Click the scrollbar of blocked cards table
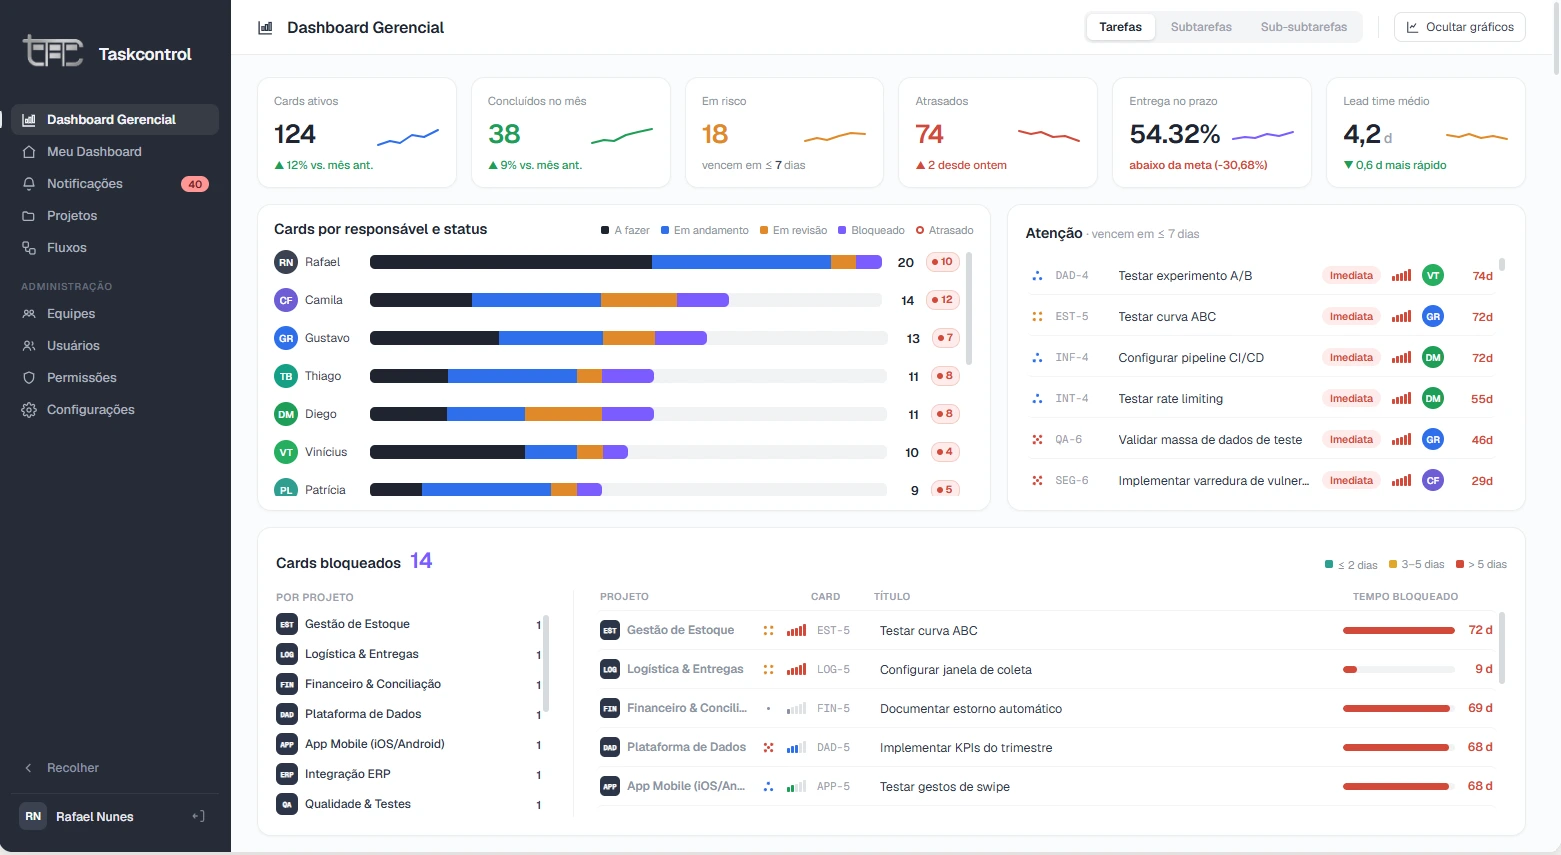 coord(1502,648)
